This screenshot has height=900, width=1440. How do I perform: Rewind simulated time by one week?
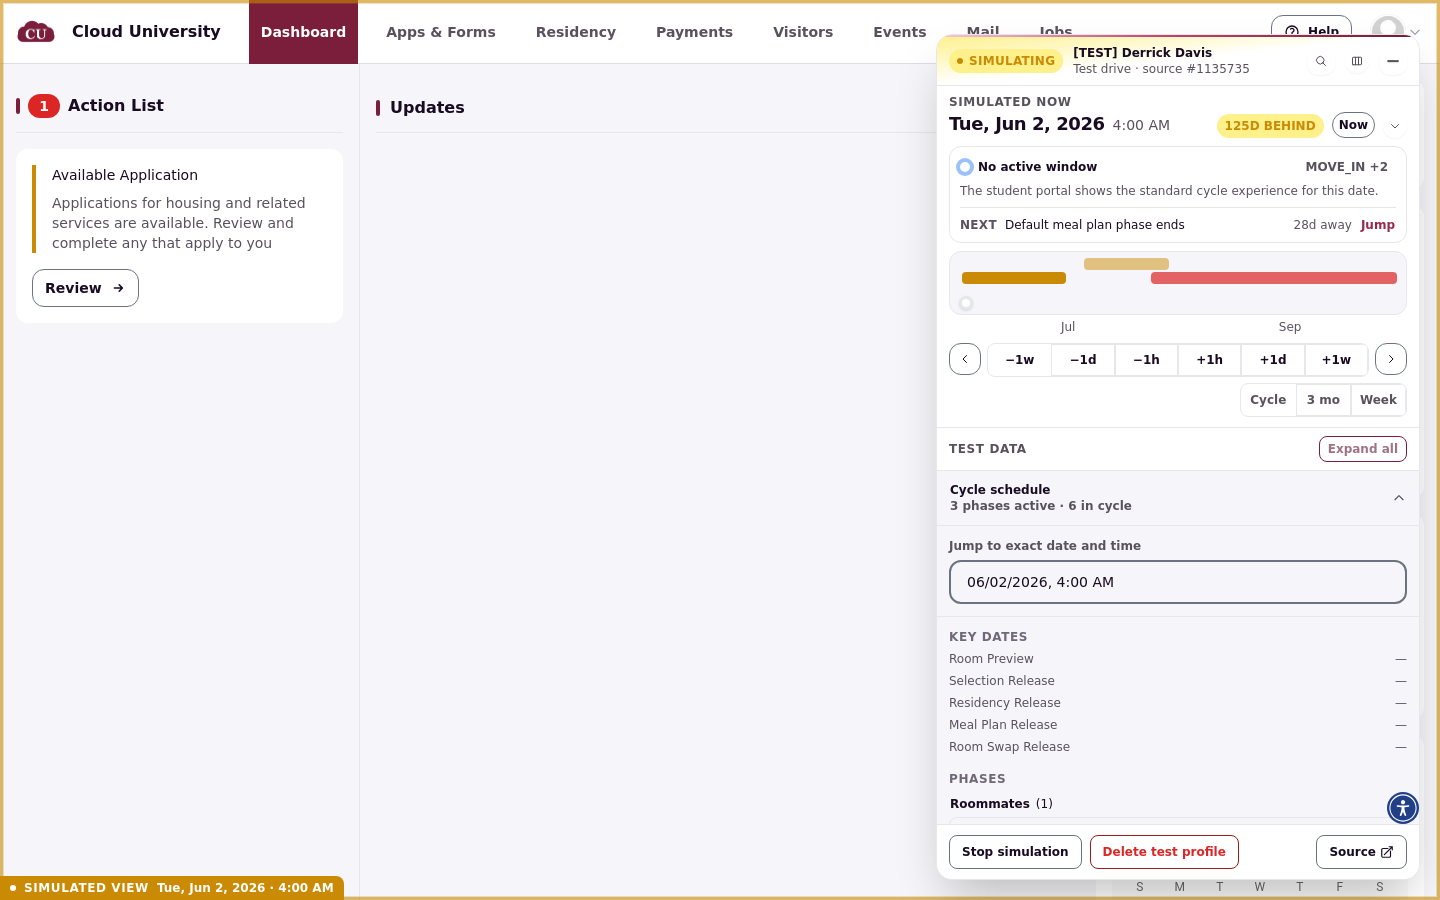1020,360
